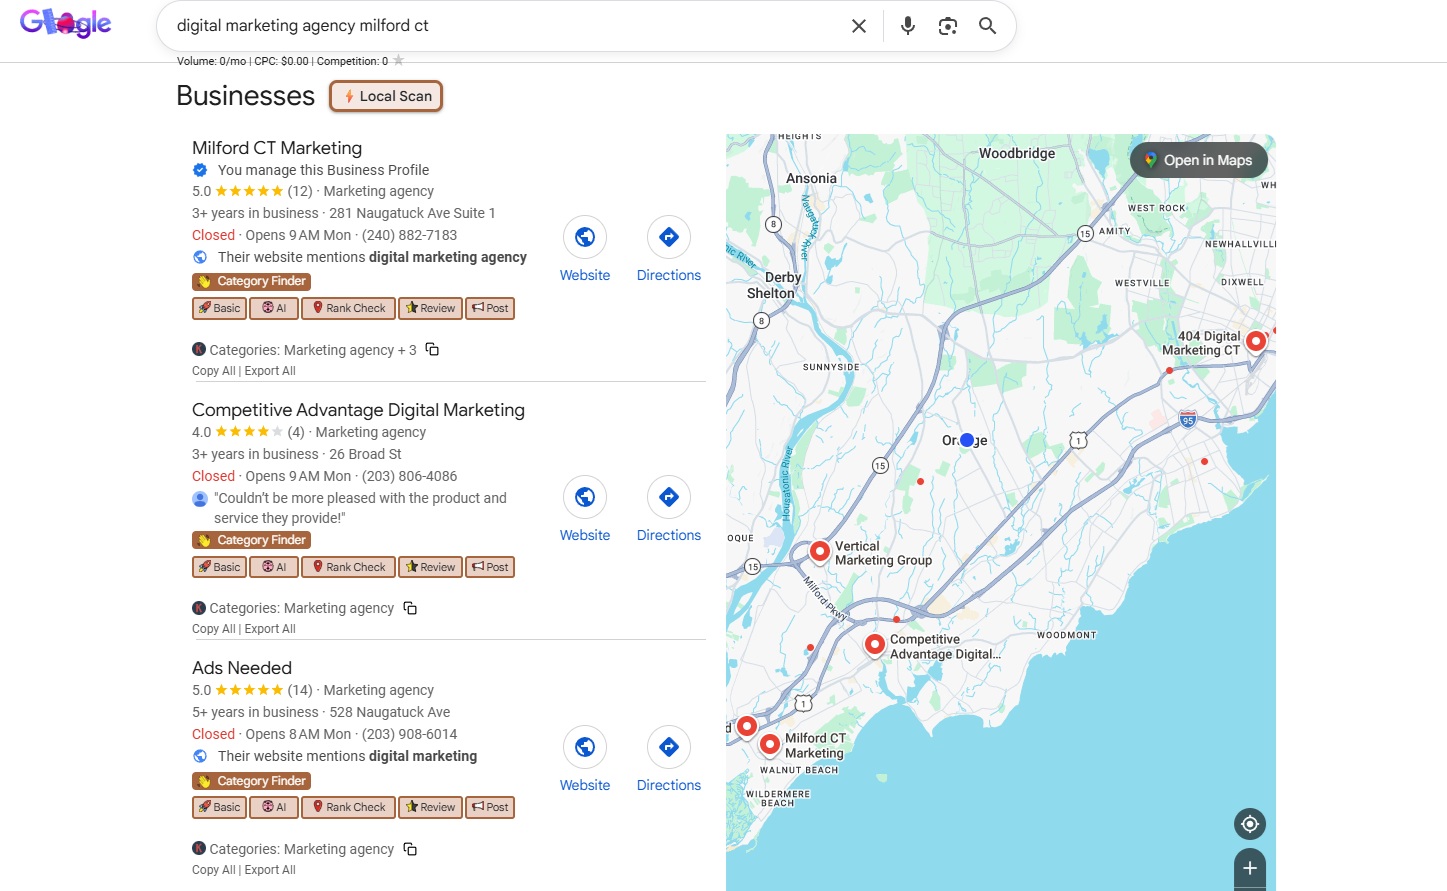
Task: Open the Ads Needed listing title
Action: pyautogui.click(x=242, y=668)
